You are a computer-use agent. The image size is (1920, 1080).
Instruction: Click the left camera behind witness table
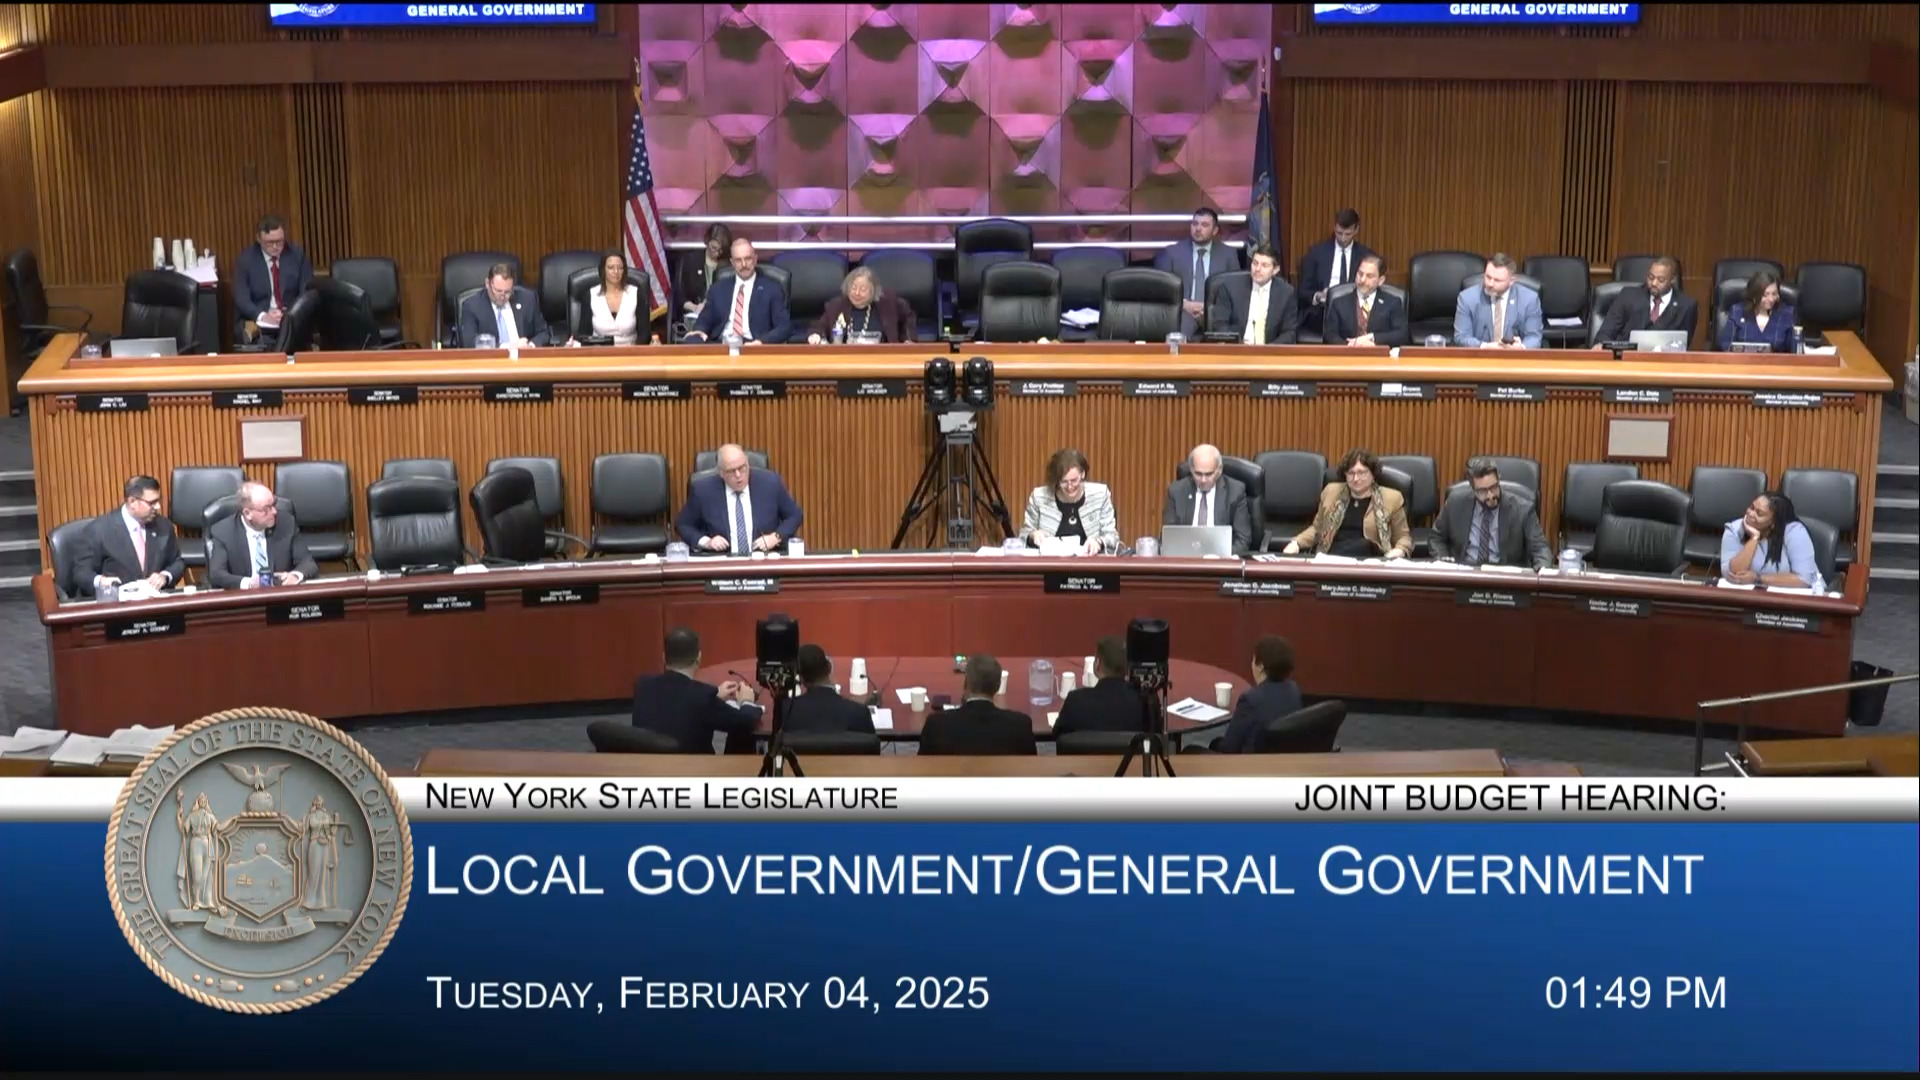[776, 648]
